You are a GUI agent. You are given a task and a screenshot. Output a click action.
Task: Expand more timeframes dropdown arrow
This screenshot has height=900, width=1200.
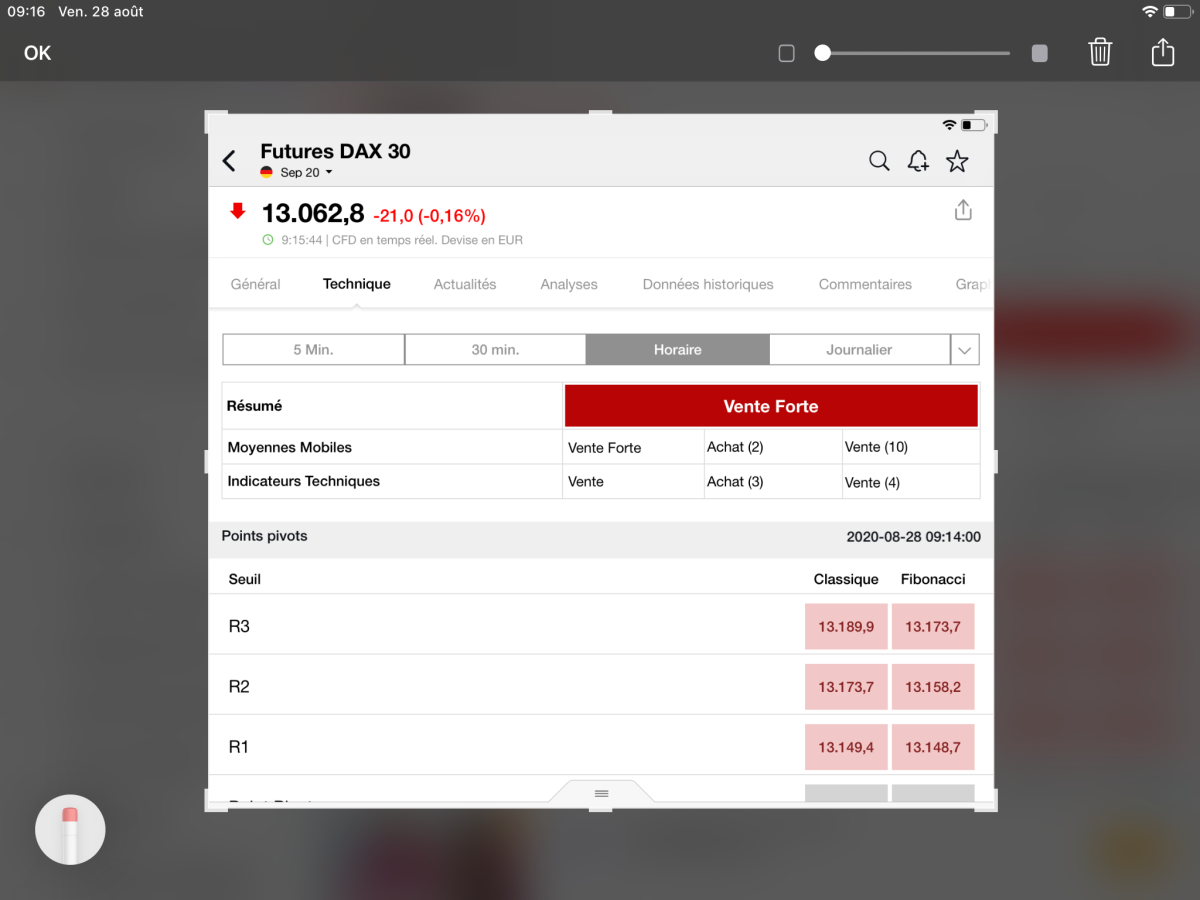tap(965, 350)
